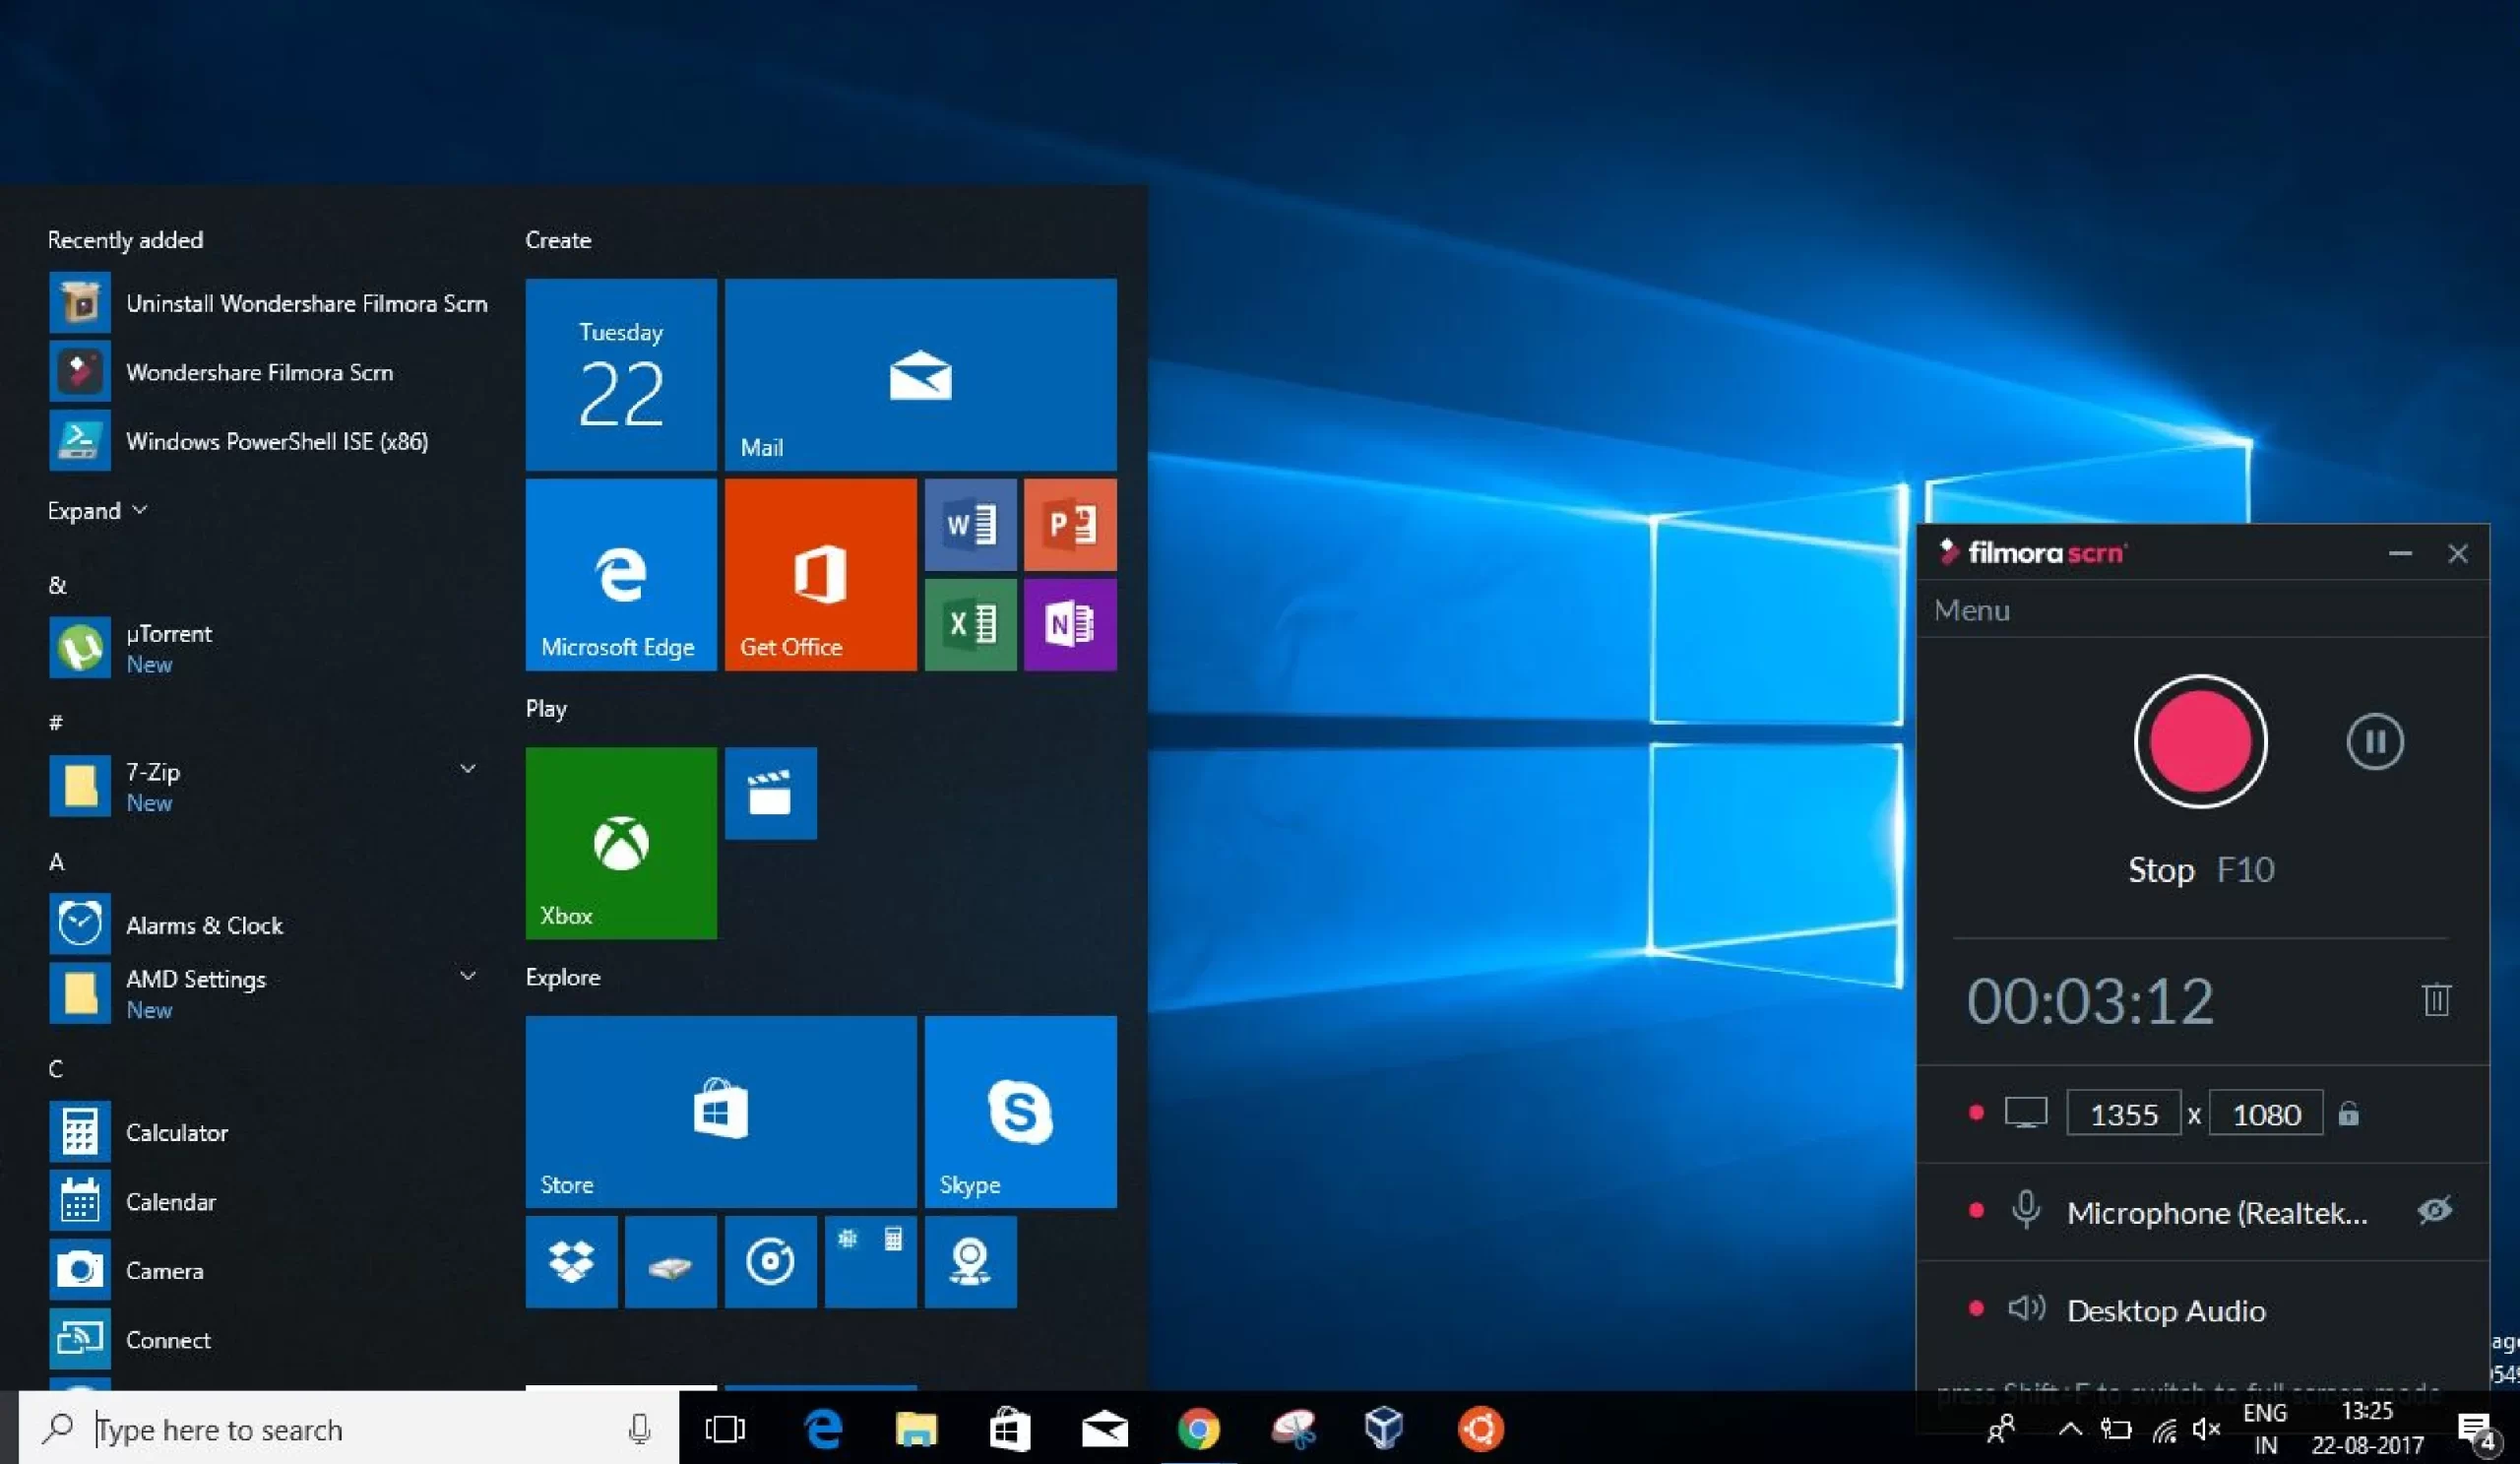This screenshot has height=1464, width=2520.
Task: Expand the Recently added list
Action: (97, 511)
